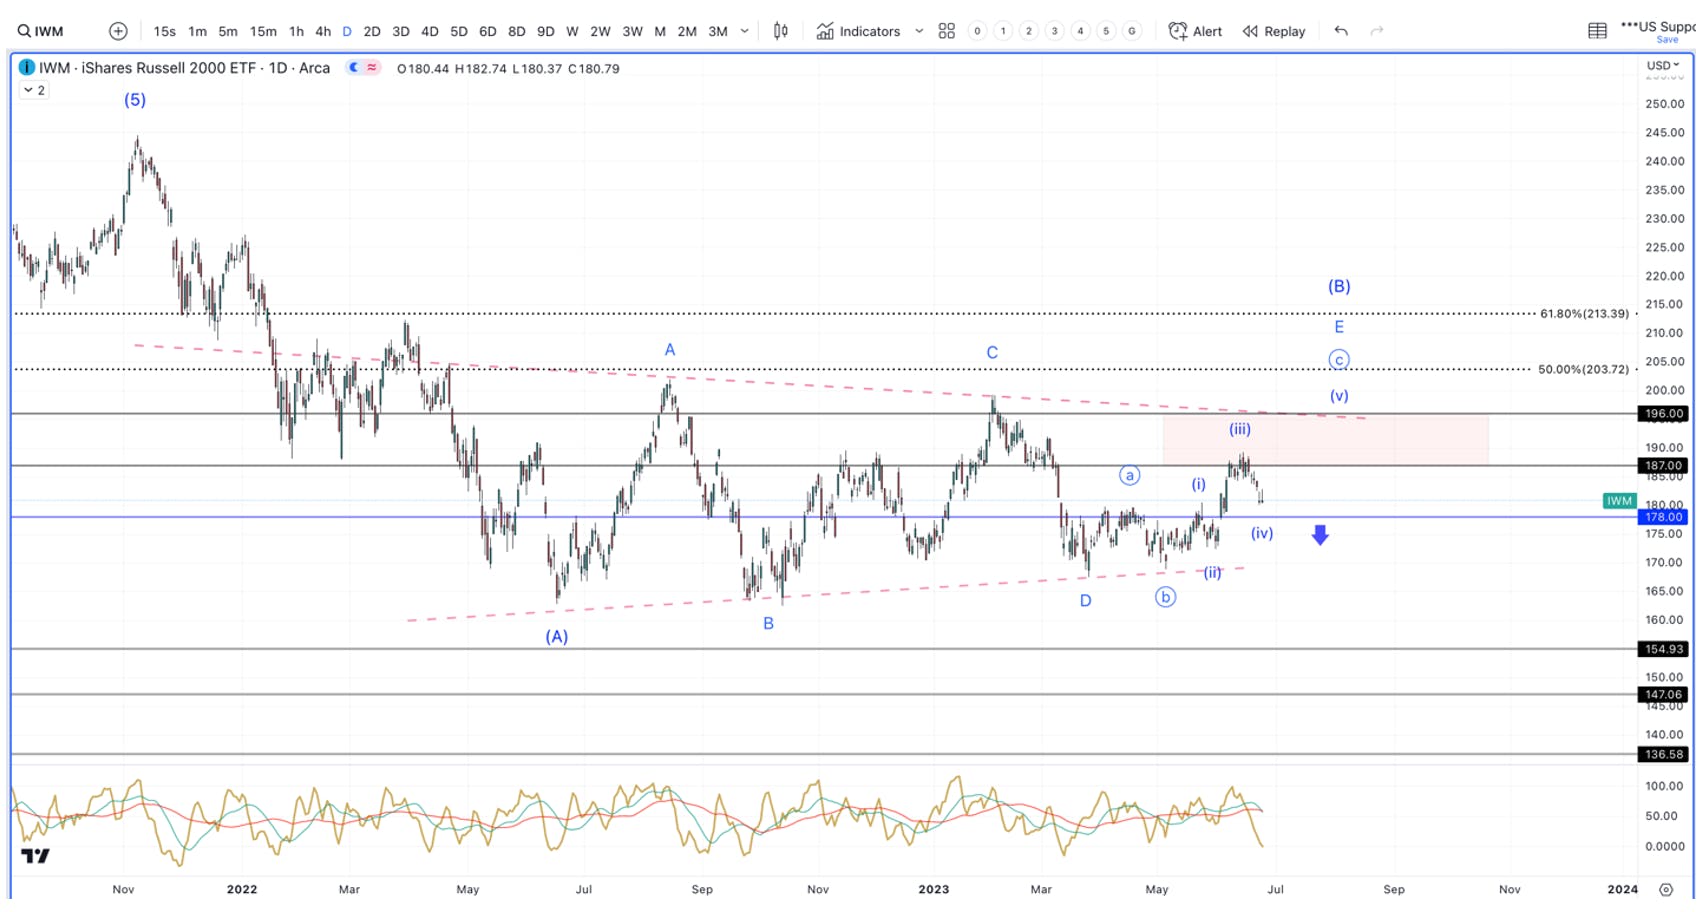
Task: Click the add symbol plus icon
Action: coord(118,31)
